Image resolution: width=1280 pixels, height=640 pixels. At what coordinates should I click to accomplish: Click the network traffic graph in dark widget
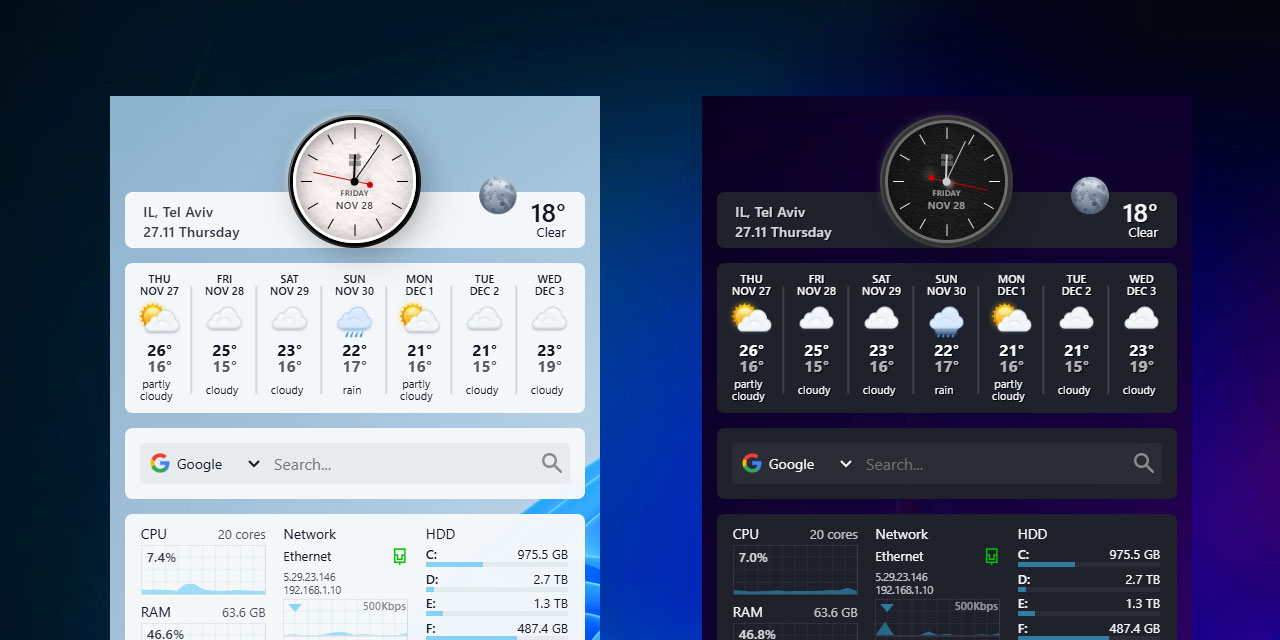point(938,620)
